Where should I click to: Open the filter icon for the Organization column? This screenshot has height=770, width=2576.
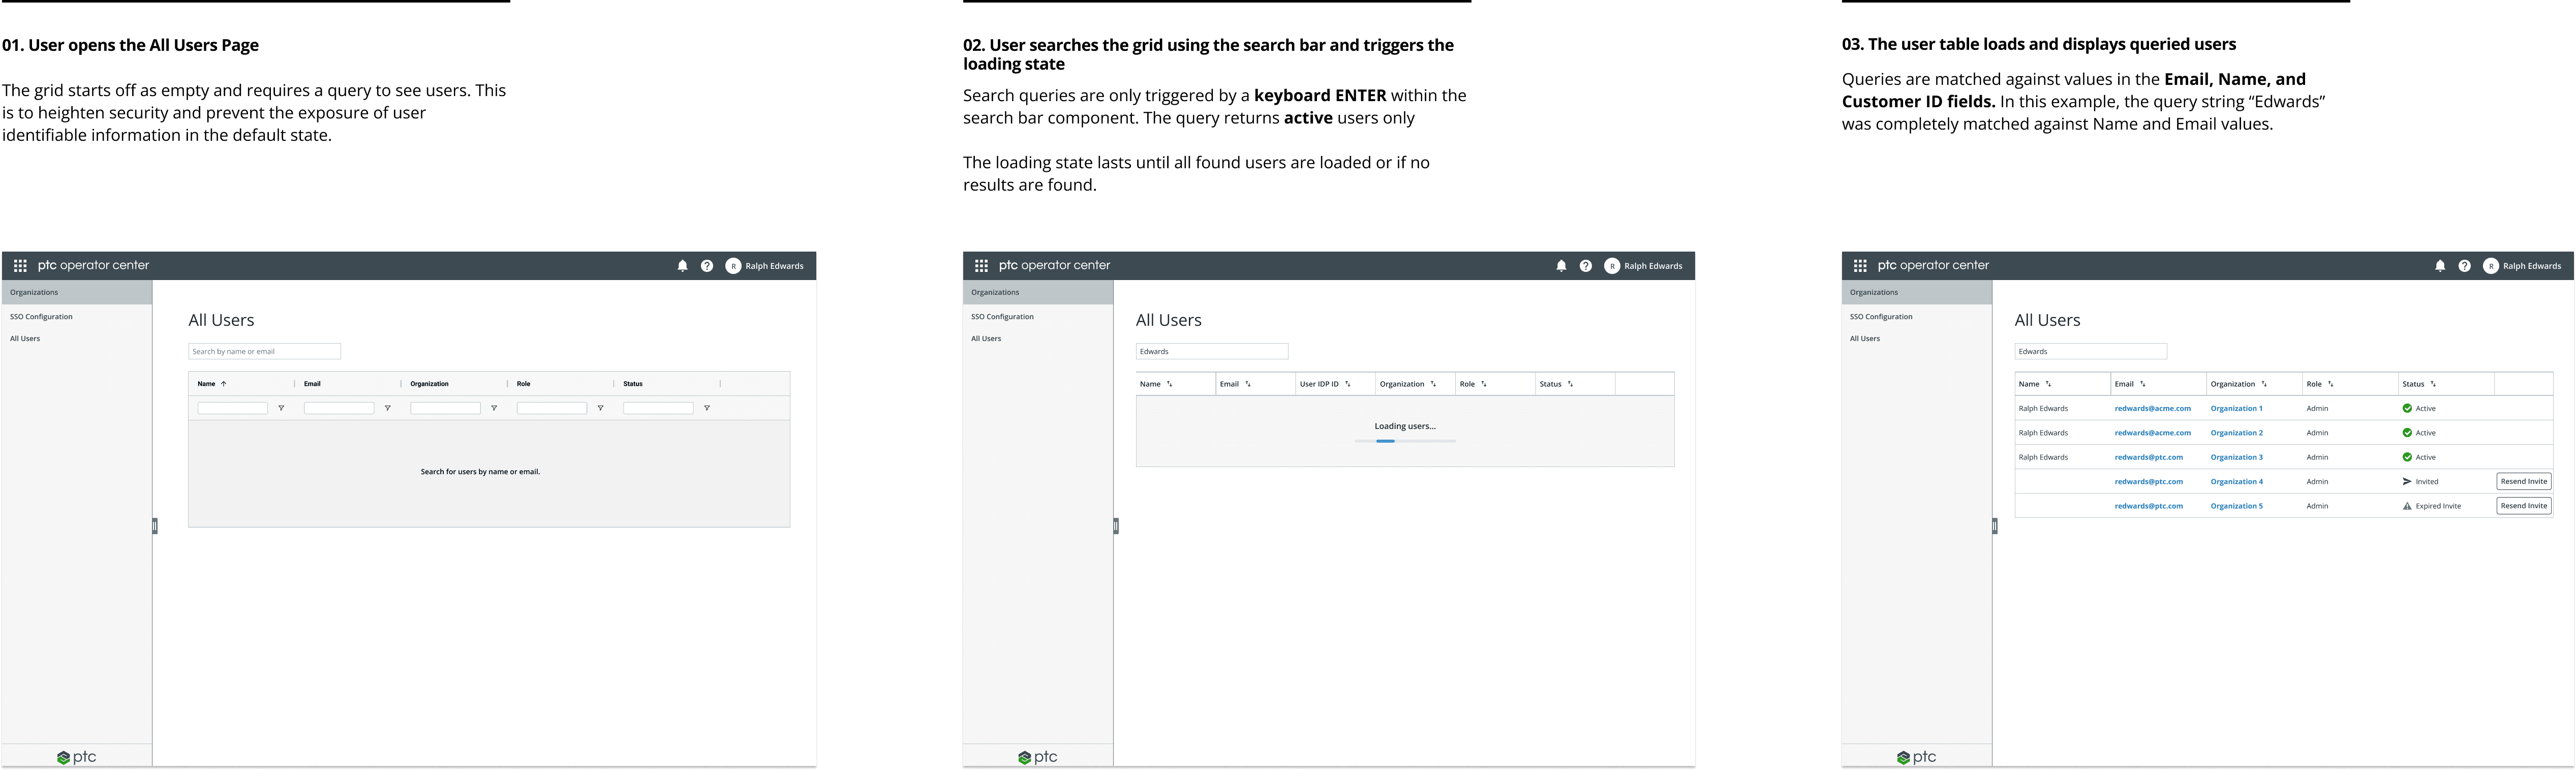tap(494, 408)
